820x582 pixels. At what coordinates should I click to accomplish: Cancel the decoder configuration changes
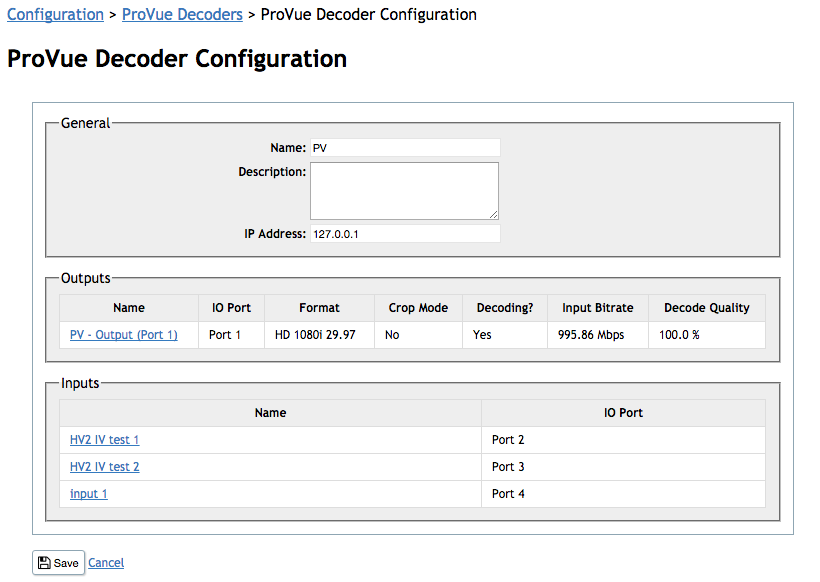(106, 562)
